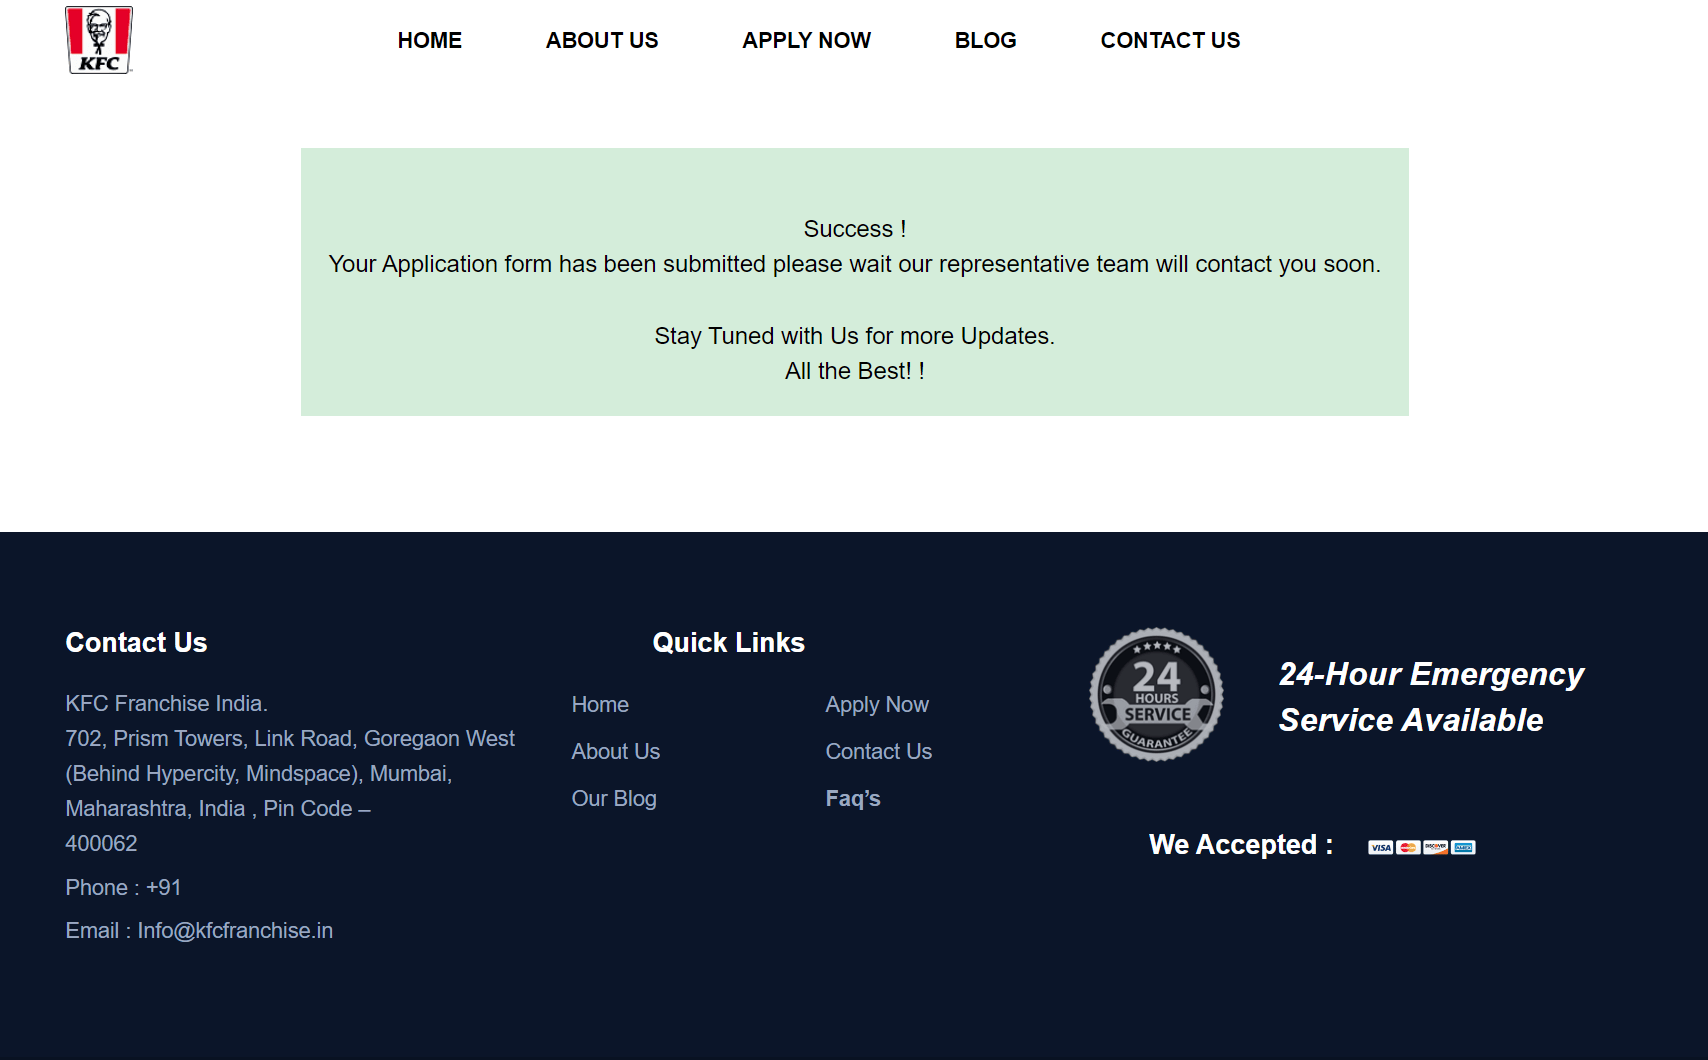Open the Faq's quick link

point(853,798)
